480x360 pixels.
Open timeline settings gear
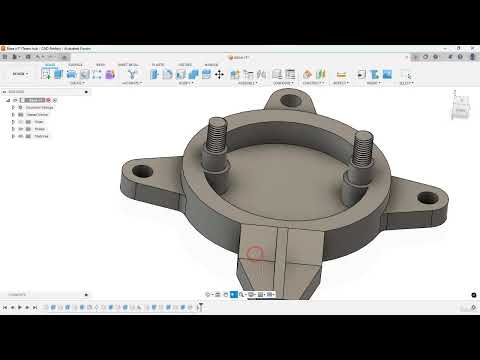(473, 307)
